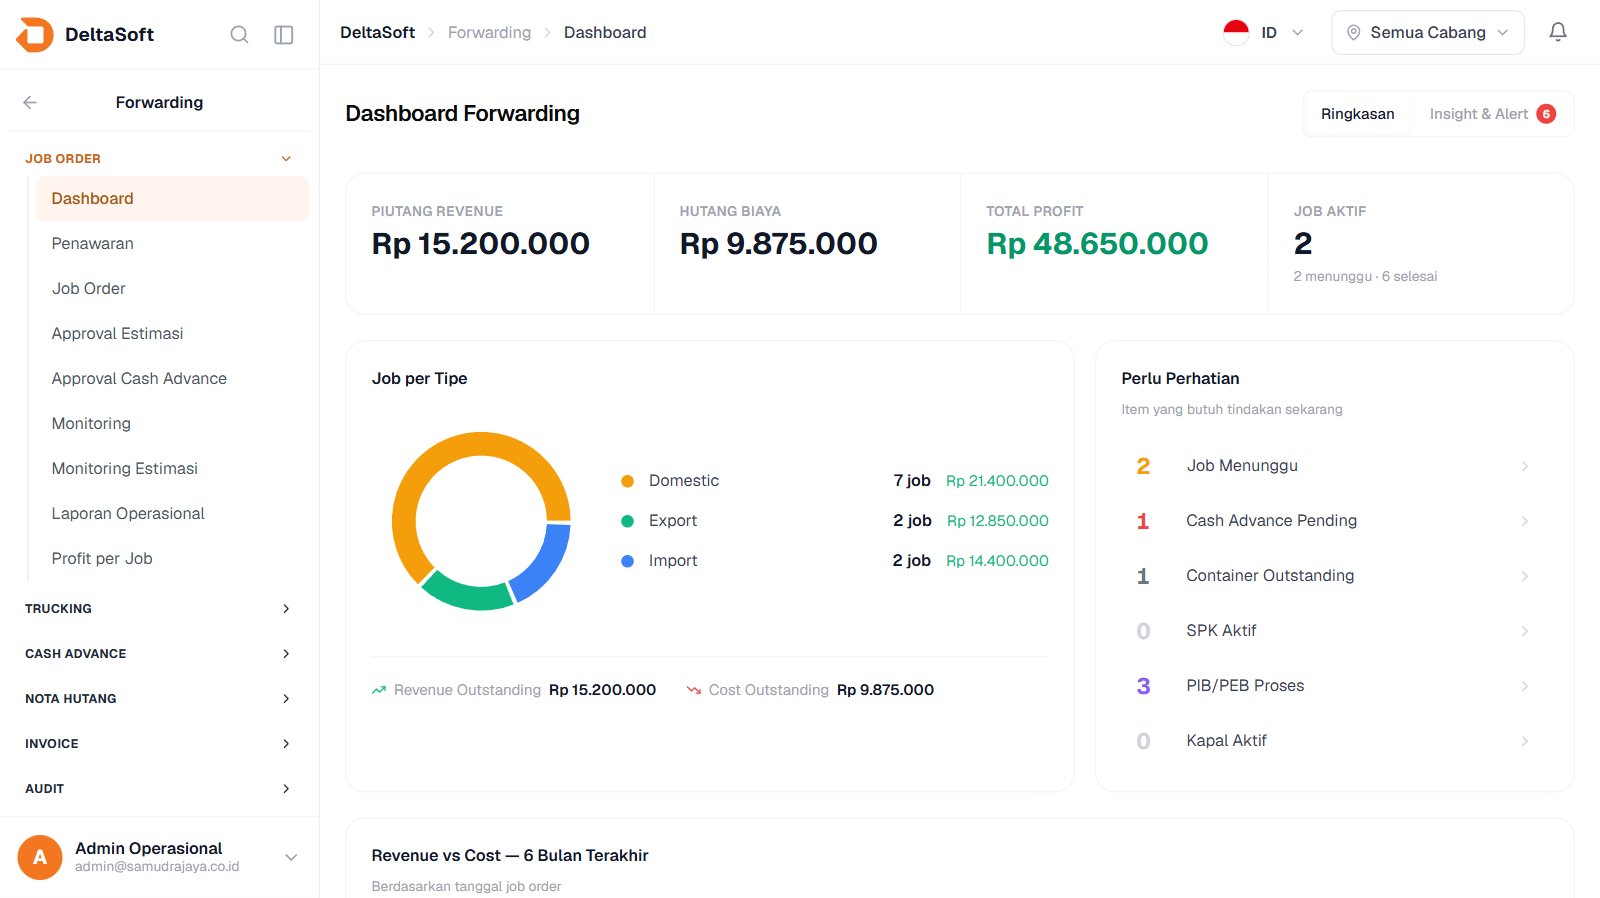Click the chevron on Container Outstanding row
This screenshot has height=898, width=1600.
pyautogui.click(x=1524, y=576)
